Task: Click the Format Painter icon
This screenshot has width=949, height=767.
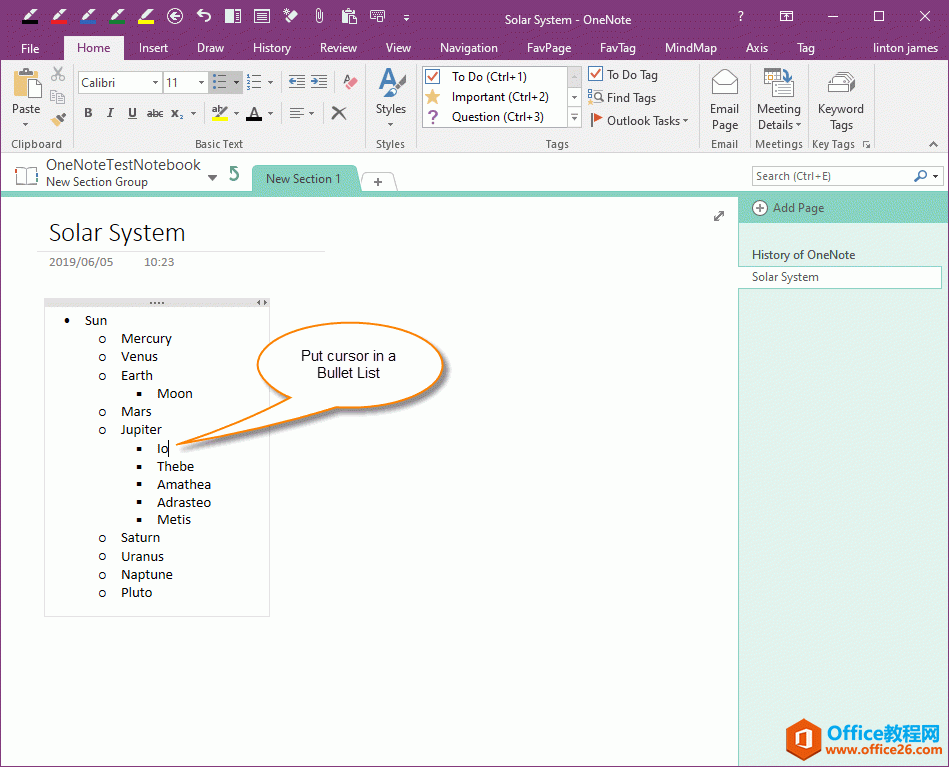Action: tap(58, 117)
